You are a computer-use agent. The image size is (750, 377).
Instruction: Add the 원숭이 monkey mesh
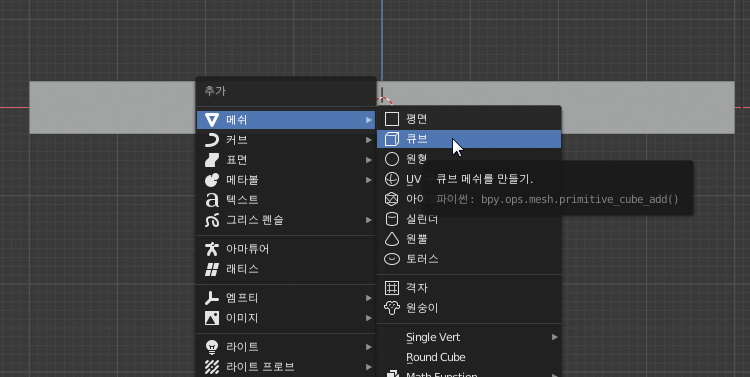pyautogui.click(x=469, y=308)
